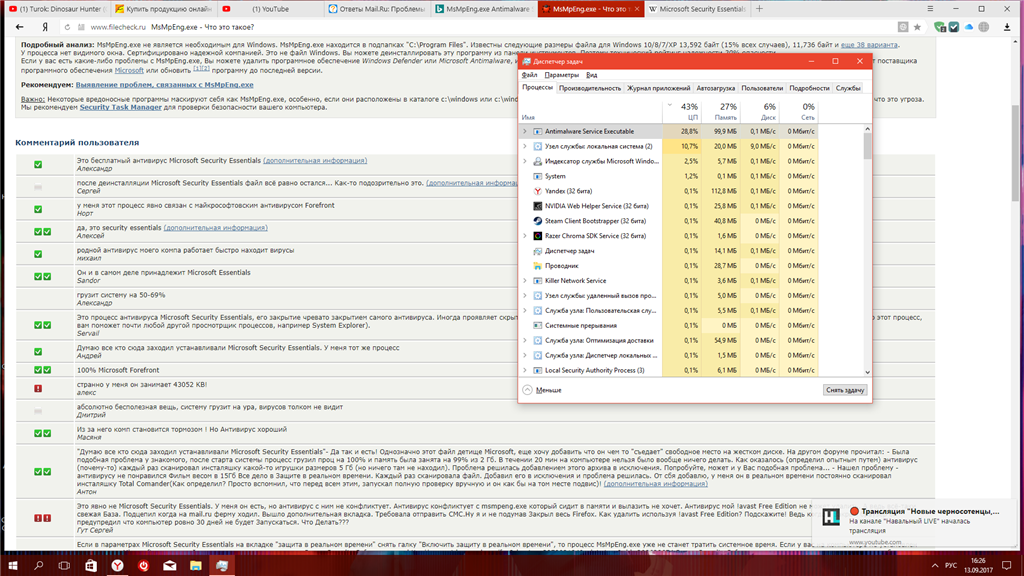
Task: Expand Индексатор службы Microsoft Windows row
Action: pos(524,161)
